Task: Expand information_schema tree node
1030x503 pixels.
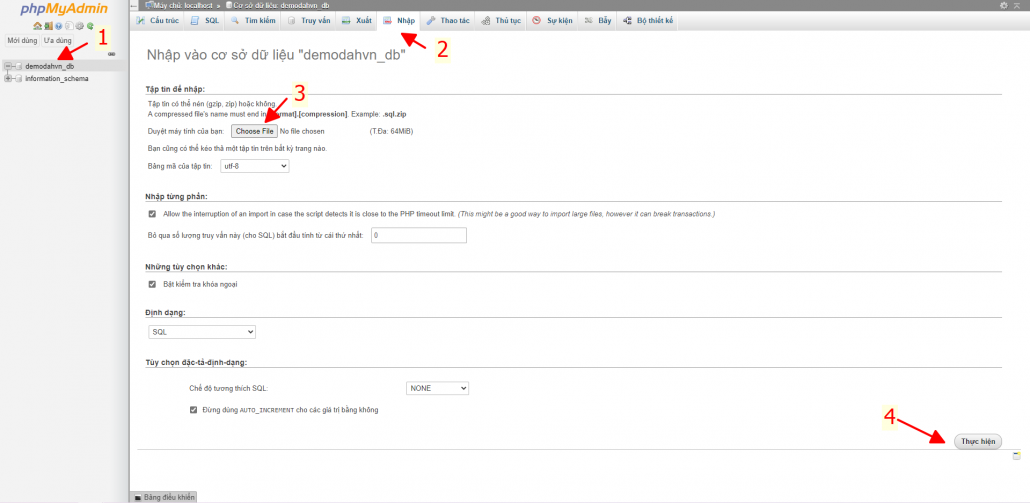Action: (8, 78)
